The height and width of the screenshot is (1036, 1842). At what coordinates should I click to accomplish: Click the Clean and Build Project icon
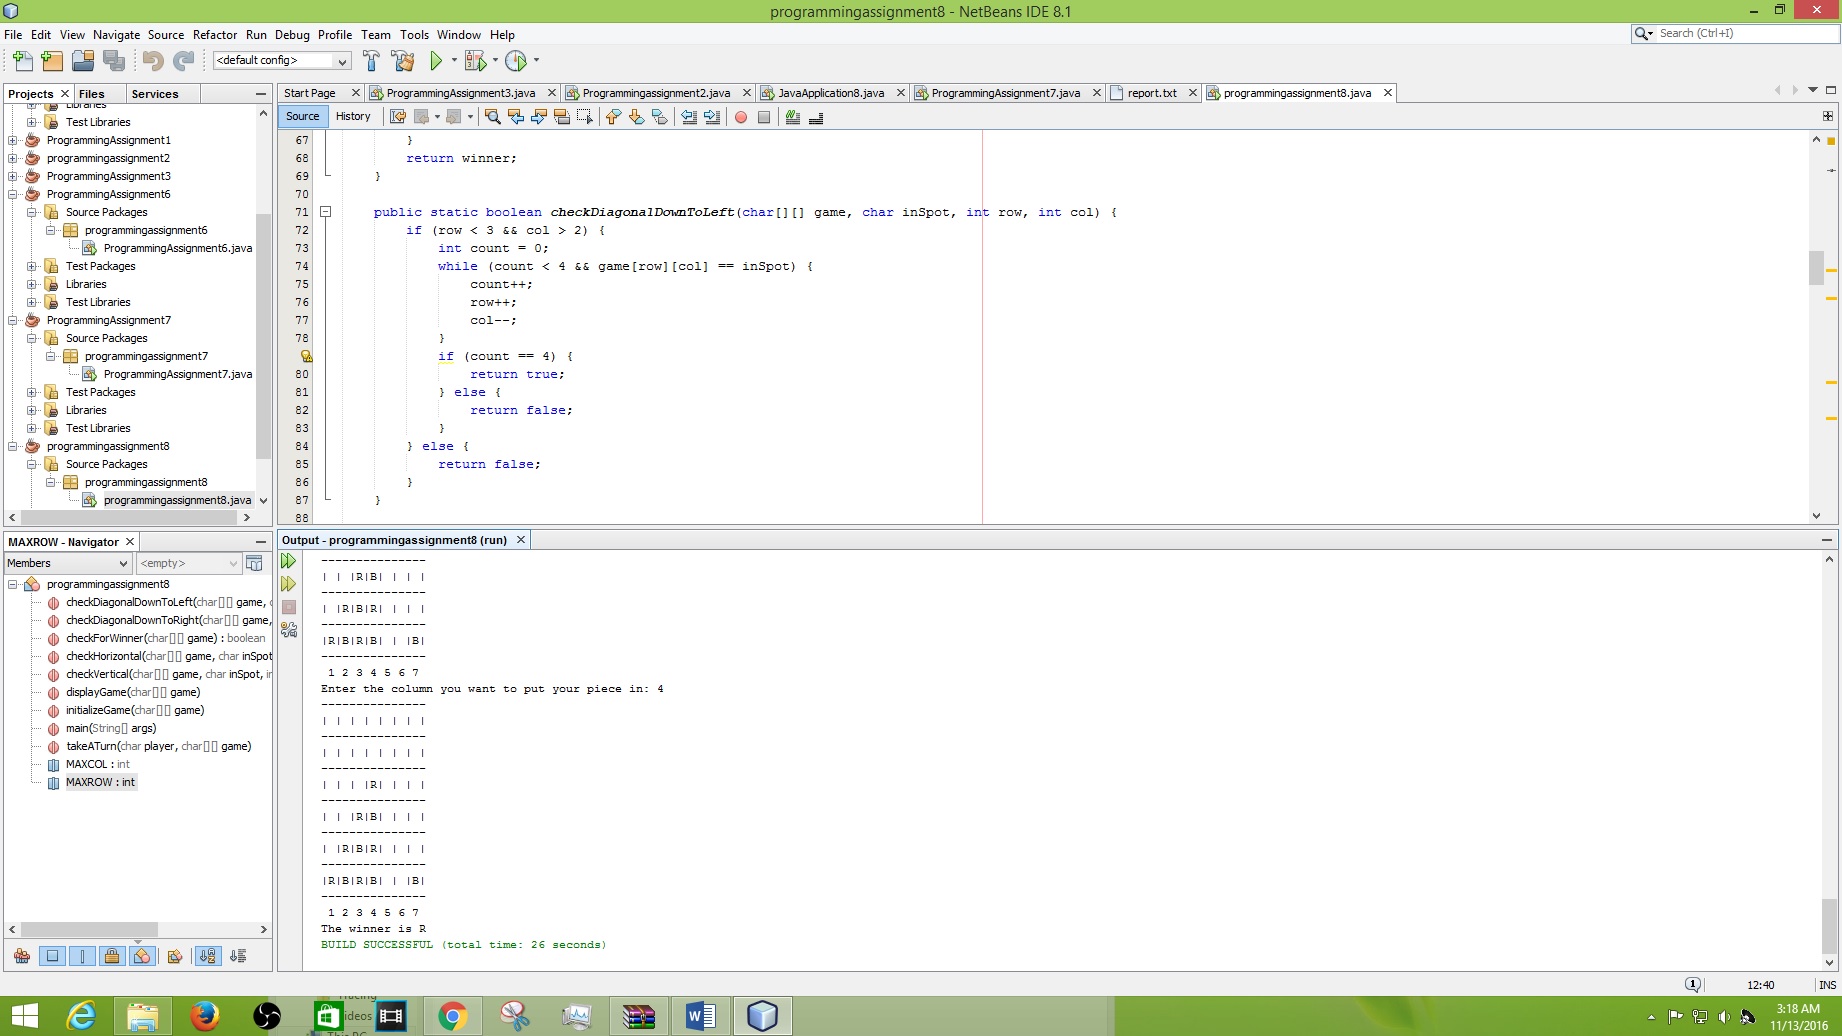pyautogui.click(x=403, y=61)
